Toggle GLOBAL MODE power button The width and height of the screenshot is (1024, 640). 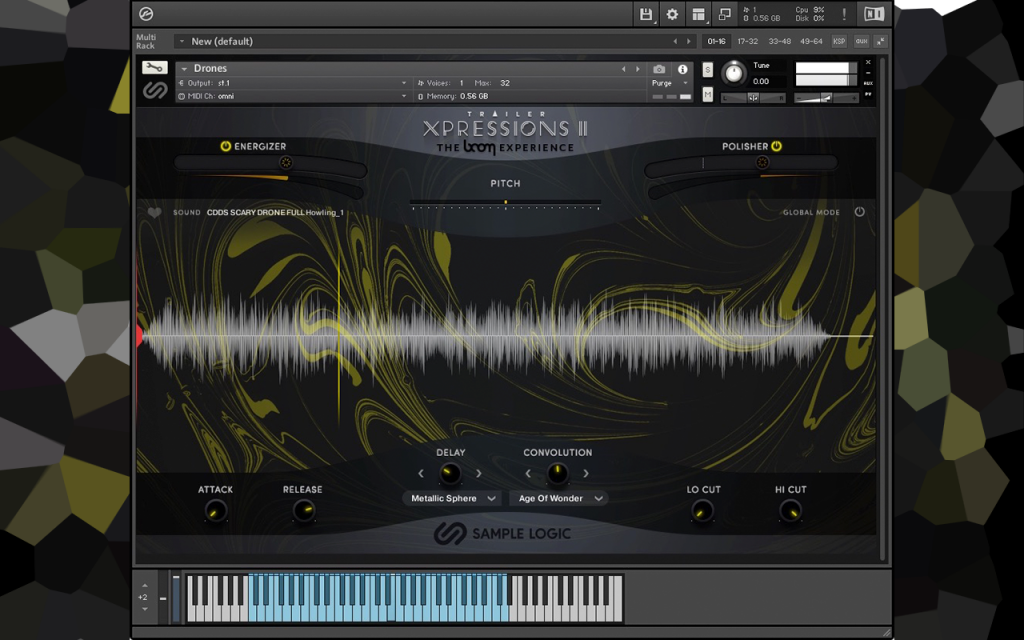tap(859, 212)
